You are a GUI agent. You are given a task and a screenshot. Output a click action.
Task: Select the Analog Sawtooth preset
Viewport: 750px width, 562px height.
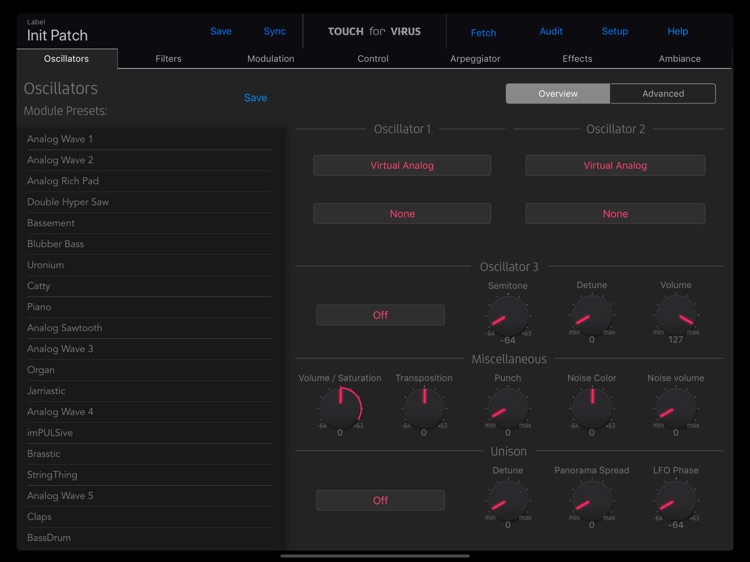click(149, 328)
